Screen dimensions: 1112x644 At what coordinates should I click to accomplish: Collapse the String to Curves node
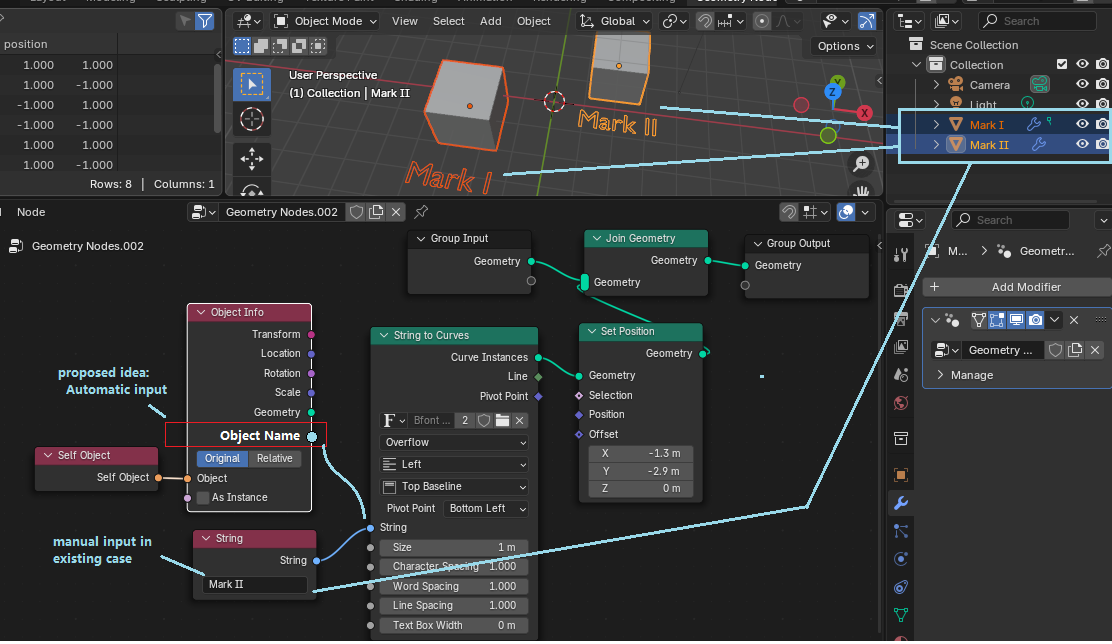(x=384, y=335)
